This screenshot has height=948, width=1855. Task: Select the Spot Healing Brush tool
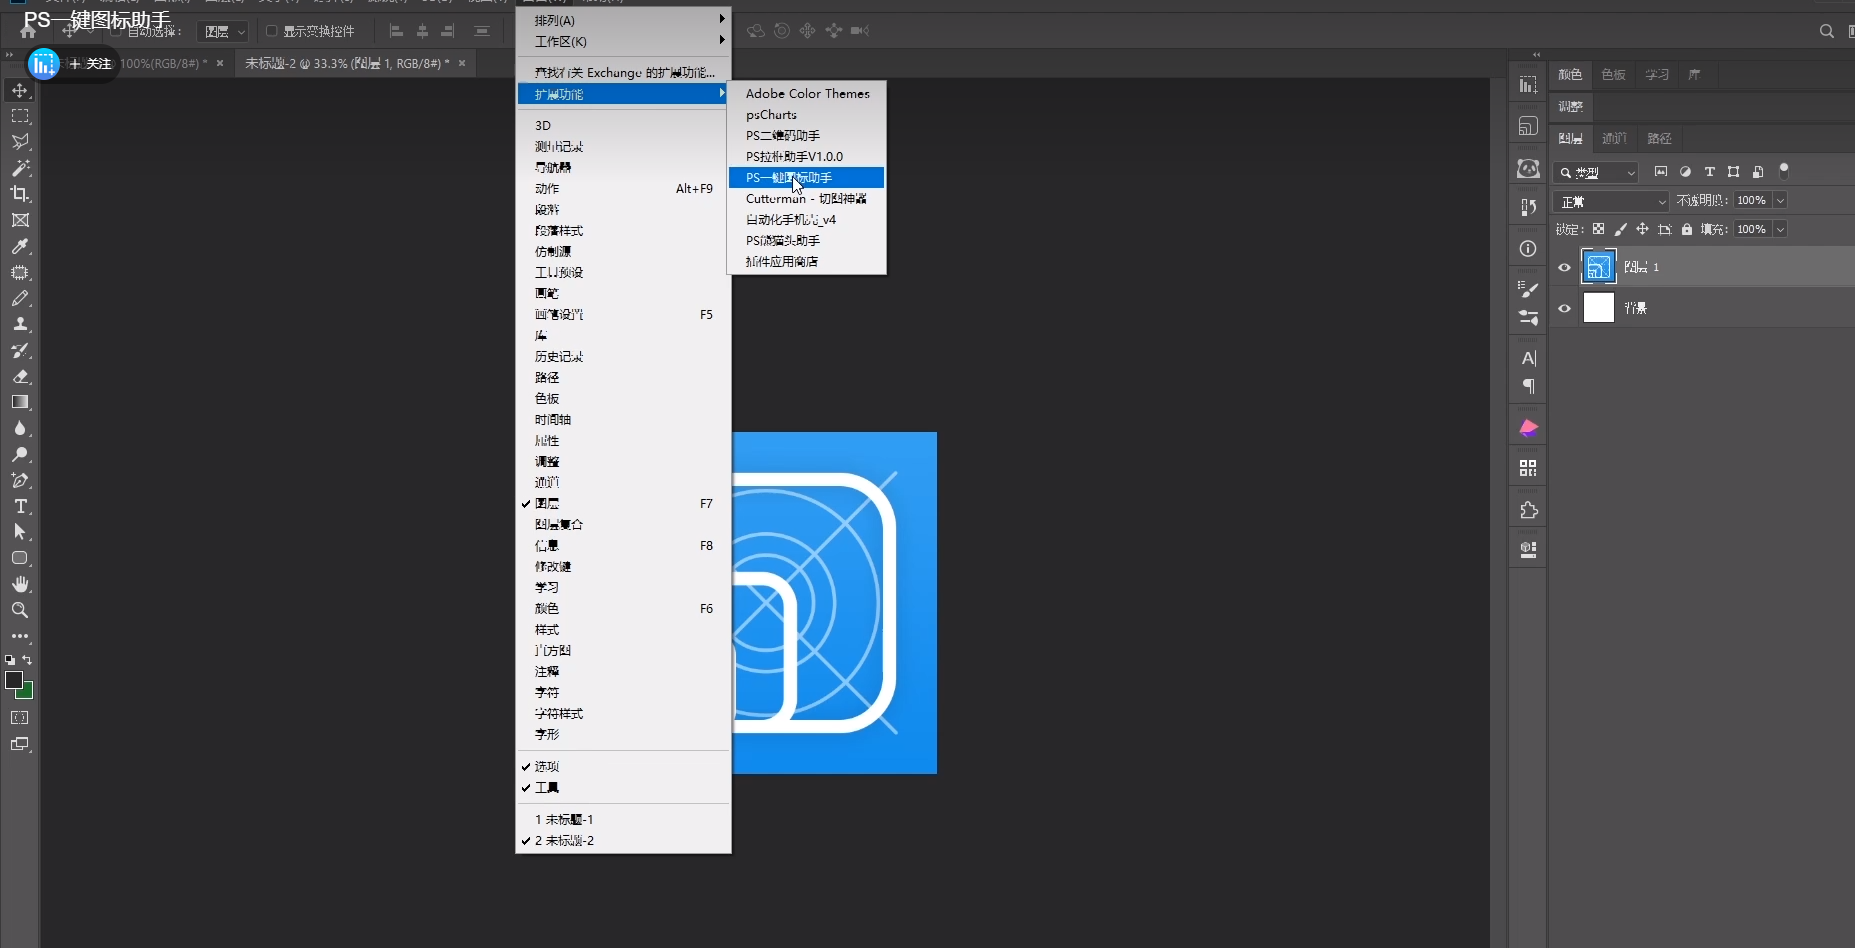[x=20, y=272]
